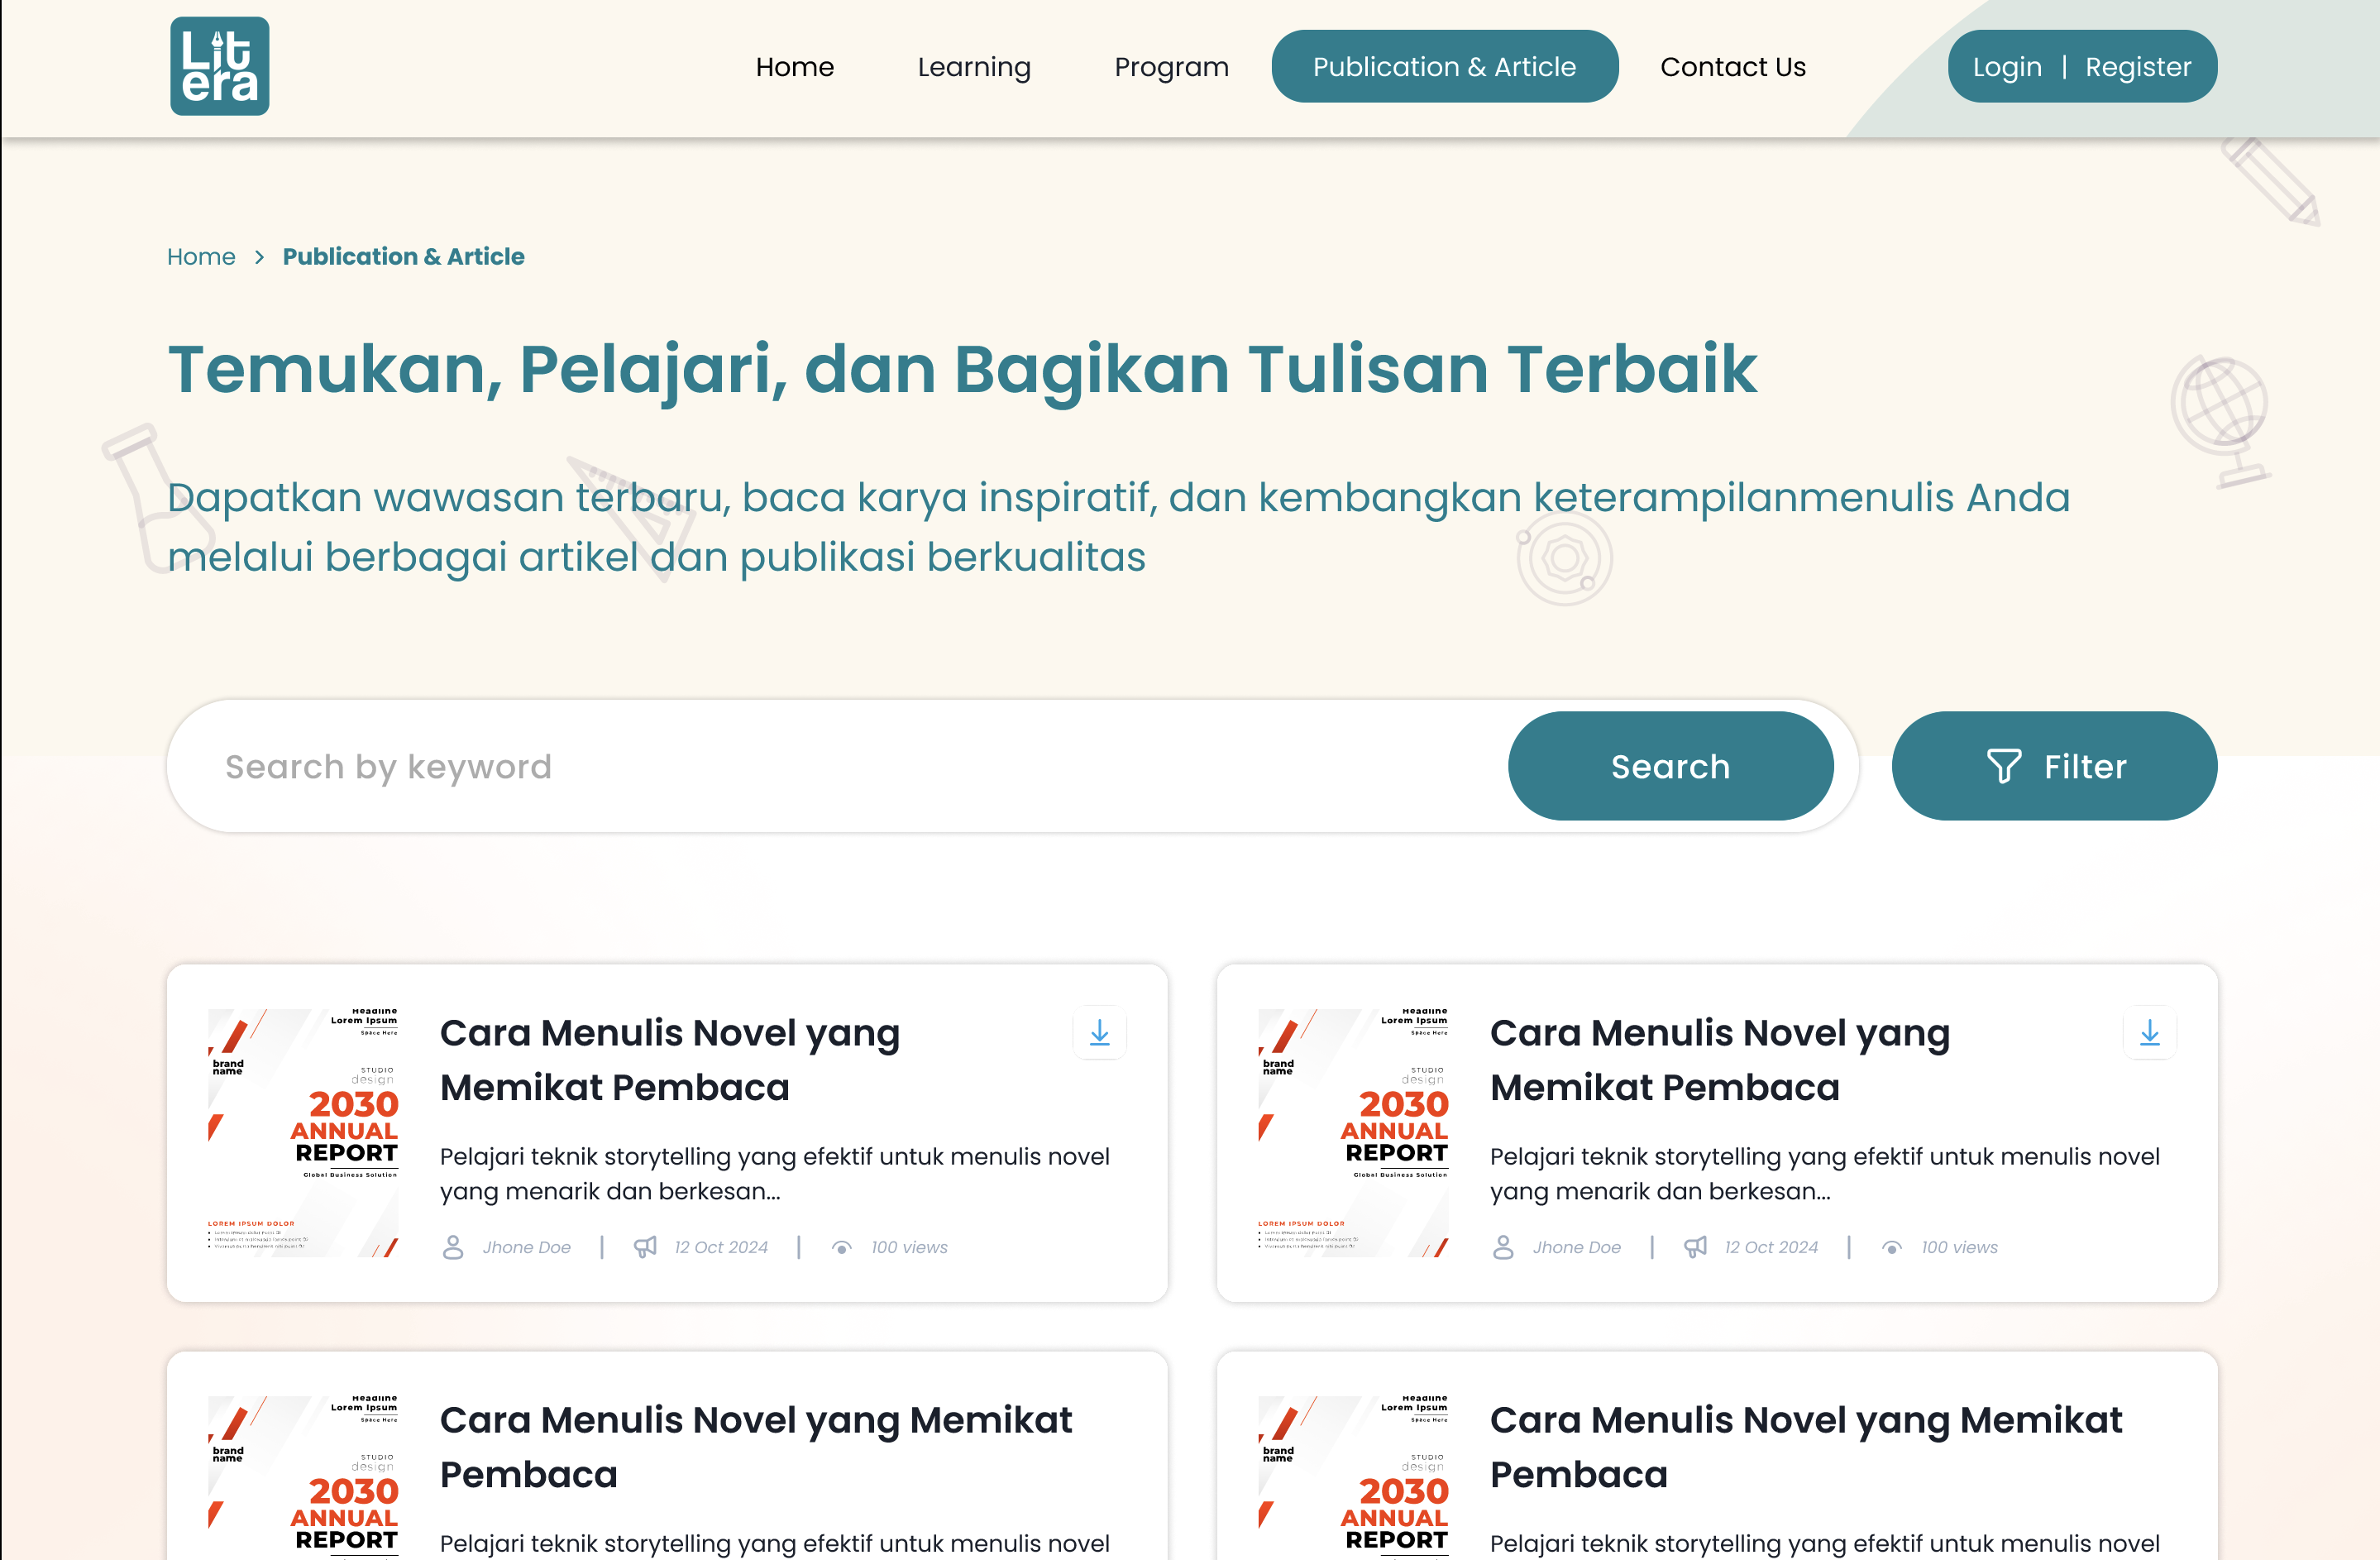Open the top-left card's annual report thumbnail
The image size is (2380, 1560).
pyautogui.click(x=303, y=1132)
